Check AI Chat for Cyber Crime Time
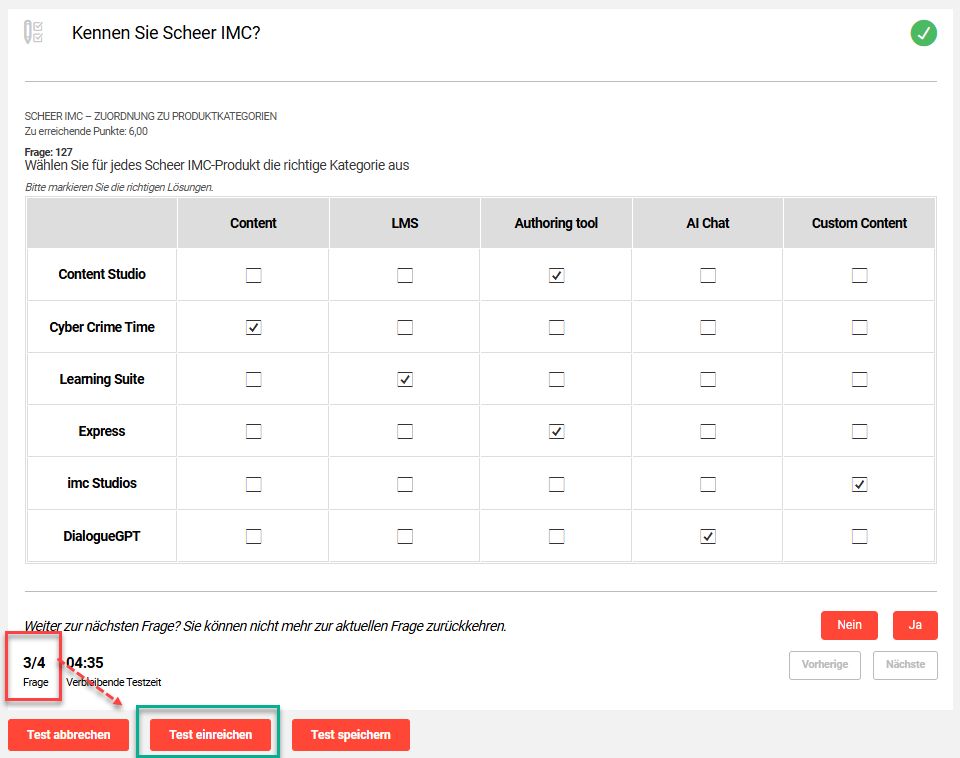The width and height of the screenshot is (960, 758). click(x=708, y=328)
